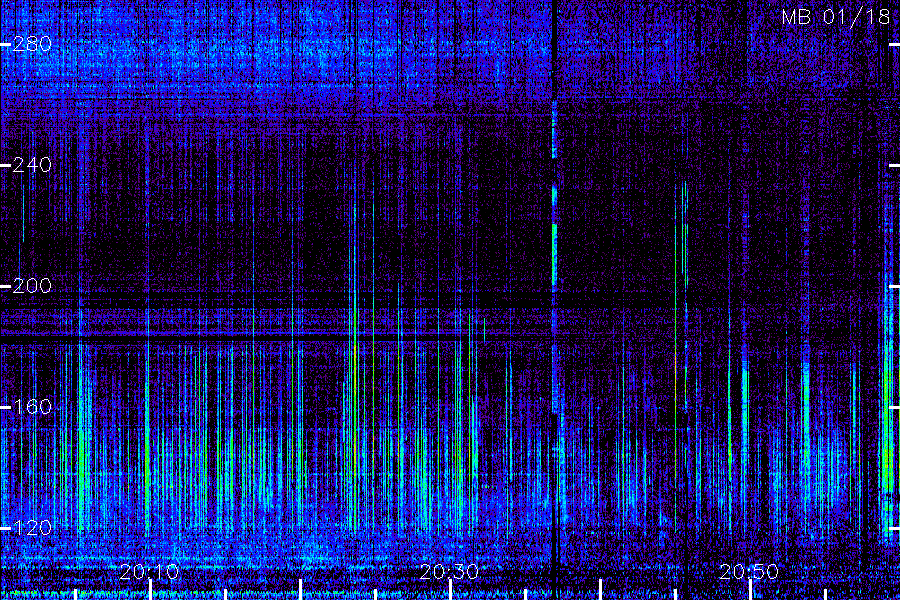Click the MB 01/18 date label

[836, 17]
